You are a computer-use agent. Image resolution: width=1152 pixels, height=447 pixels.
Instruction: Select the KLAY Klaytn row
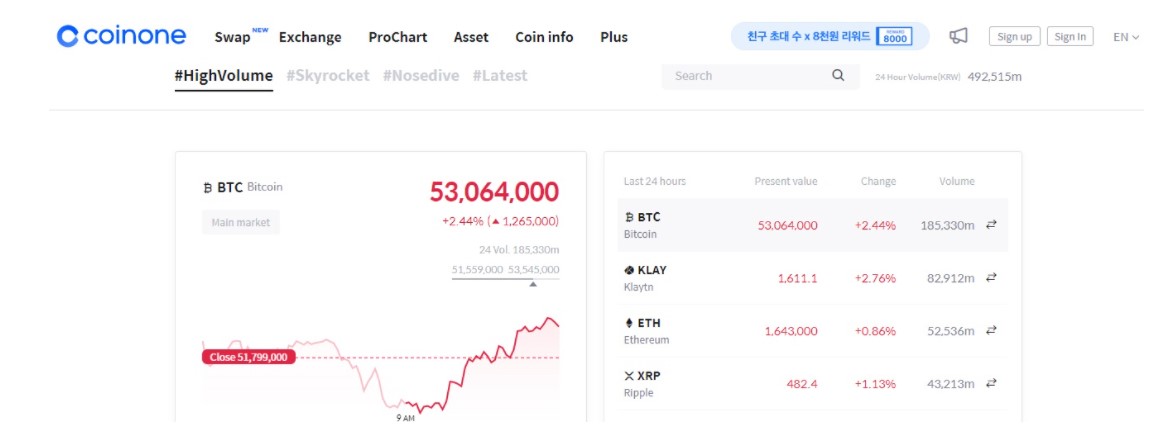pyautogui.click(x=813, y=278)
